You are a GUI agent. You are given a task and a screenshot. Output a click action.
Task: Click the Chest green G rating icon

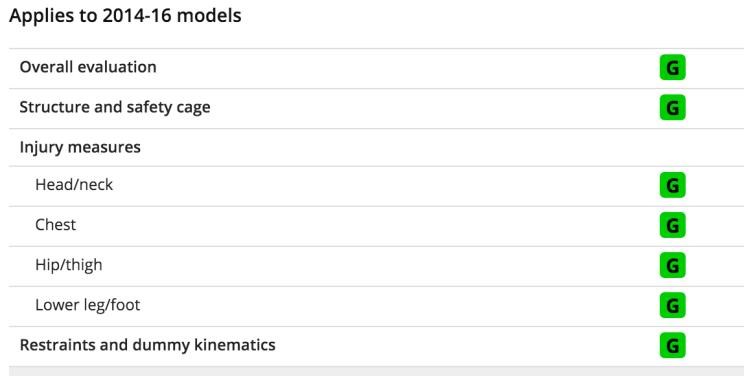672,226
